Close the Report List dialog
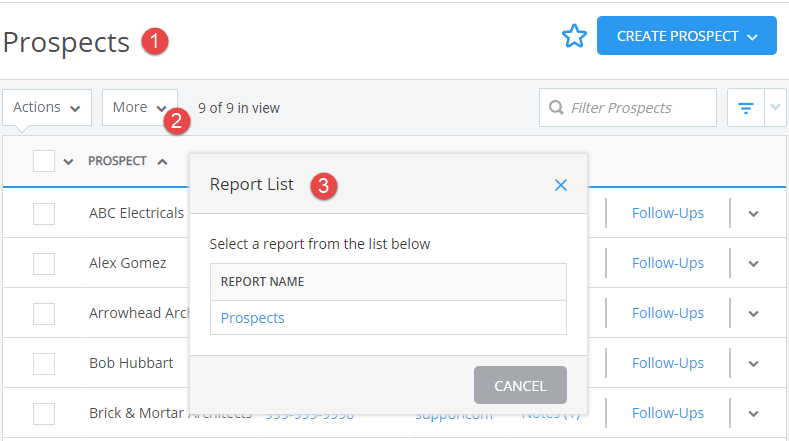The height and width of the screenshot is (441, 789). point(561,185)
